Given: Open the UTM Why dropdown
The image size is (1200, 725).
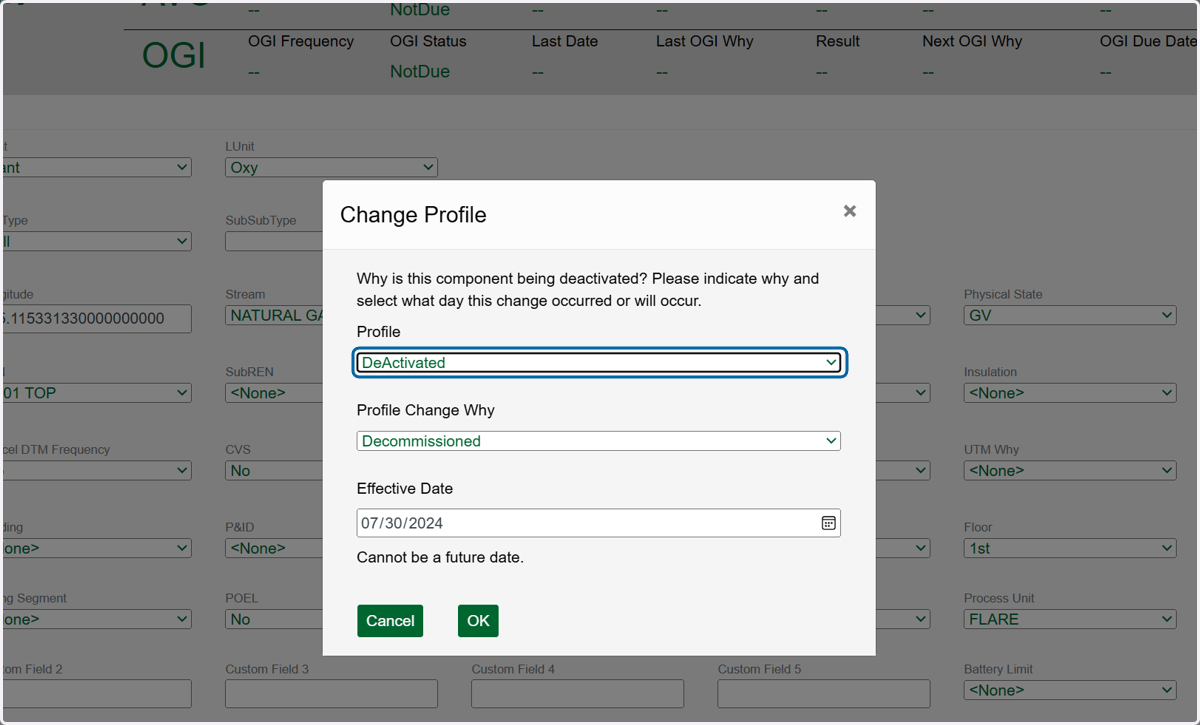Looking at the screenshot, I should pyautogui.click(x=1070, y=470).
